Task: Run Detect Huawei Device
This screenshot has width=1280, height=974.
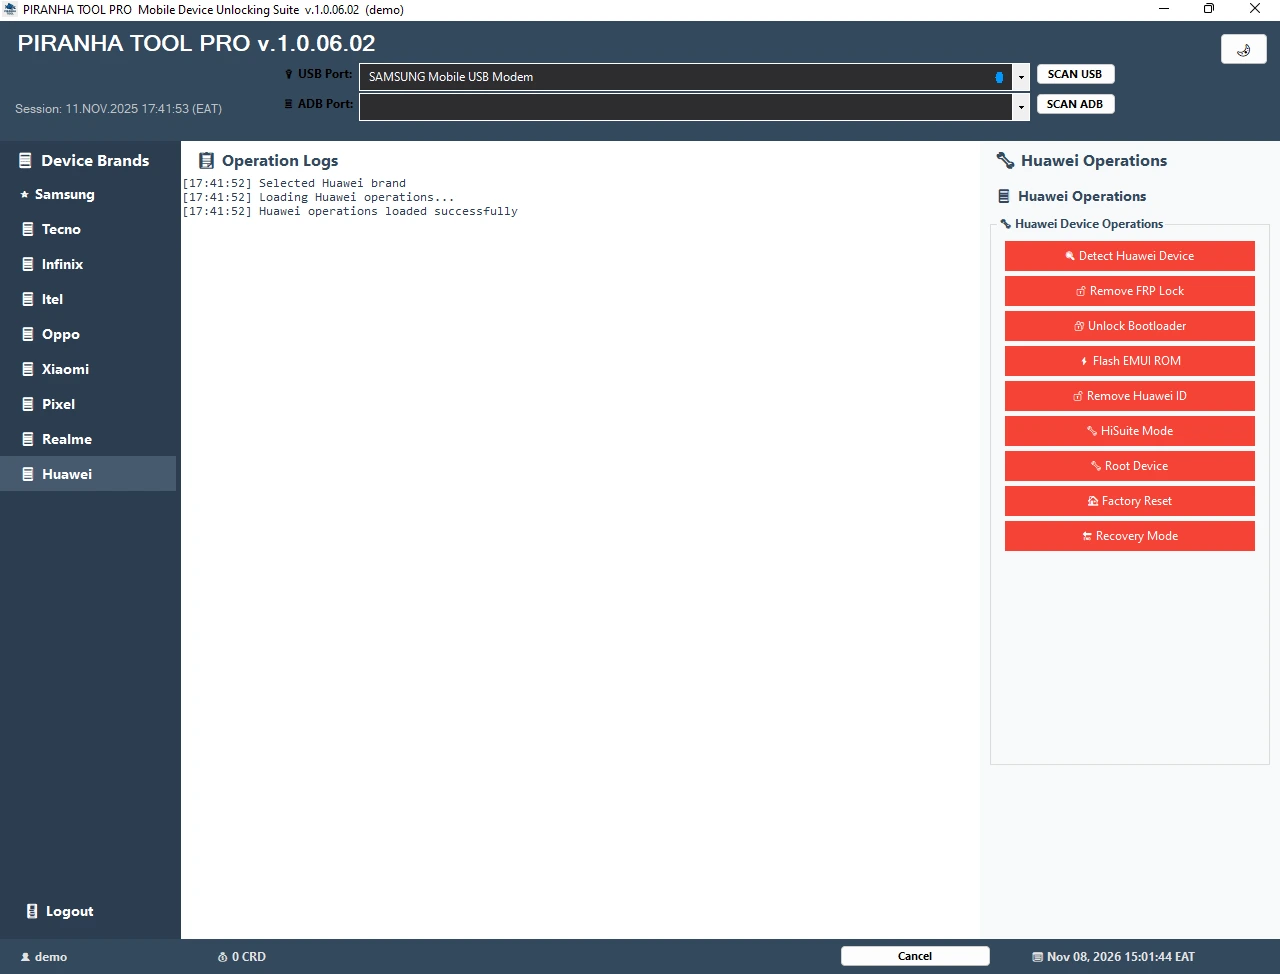Action: click(1130, 256)
